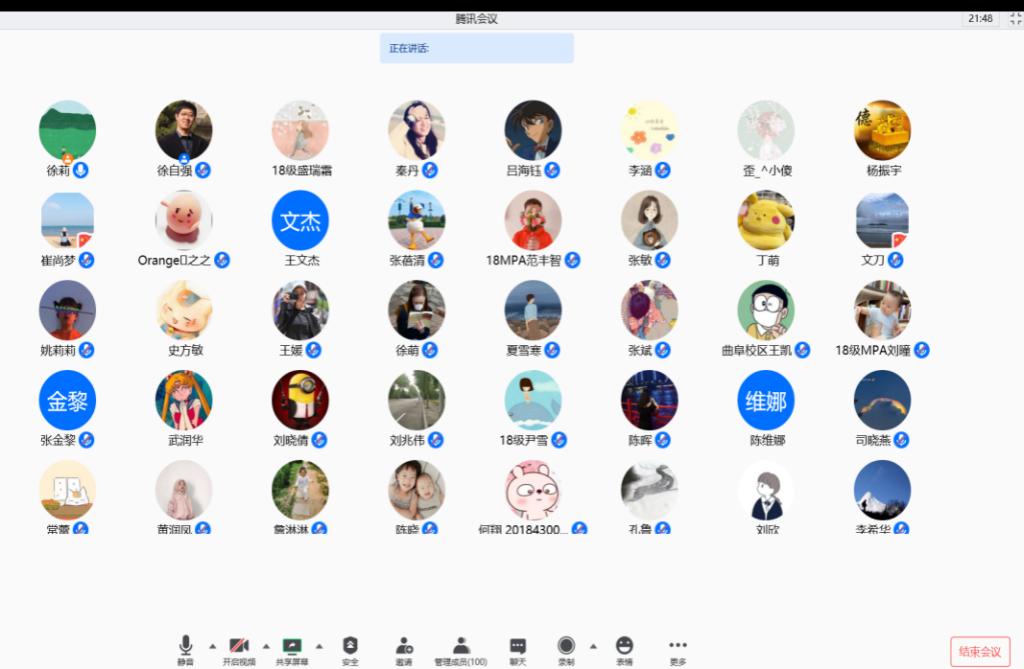Image resolution: width=1024 pixels, height=669 pixels.
Task: Select participant 王文杰's blue avatar
Action: click(x=300, y=220)
